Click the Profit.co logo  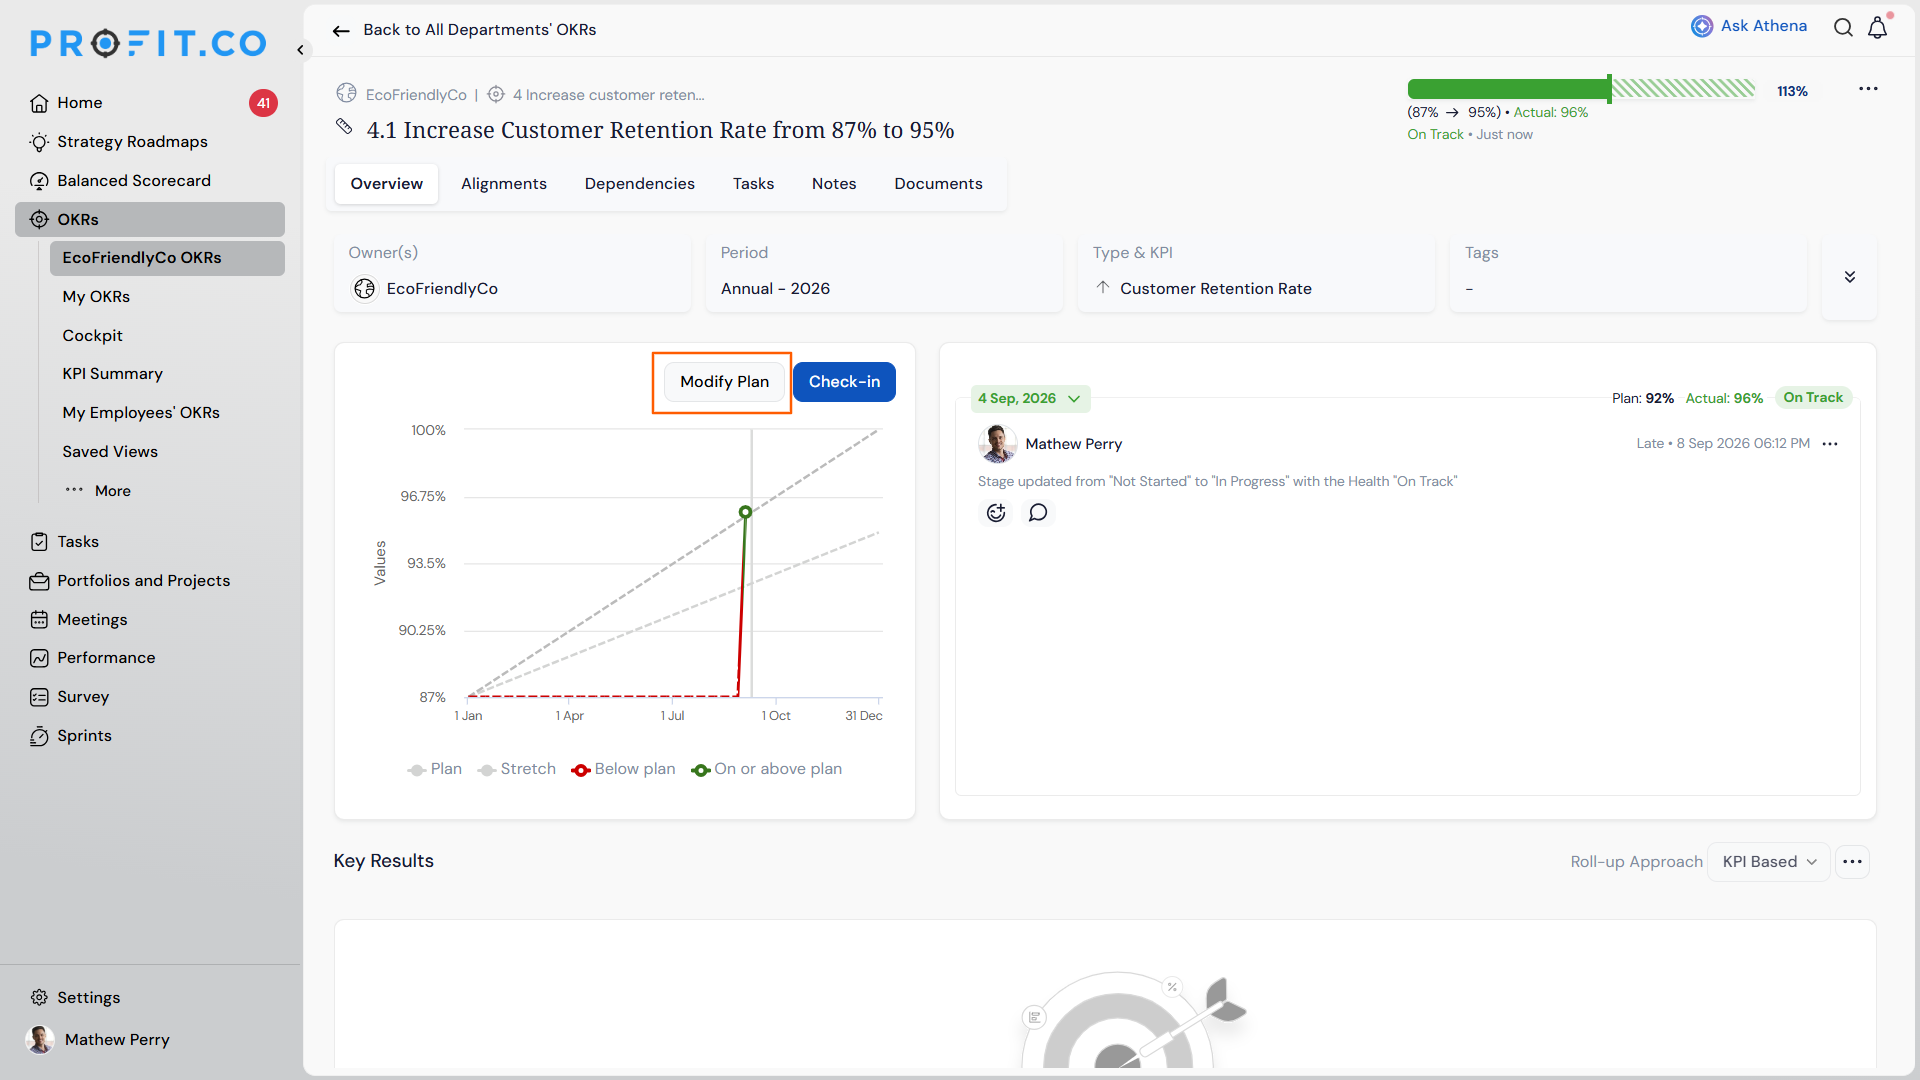click(148, 44)
